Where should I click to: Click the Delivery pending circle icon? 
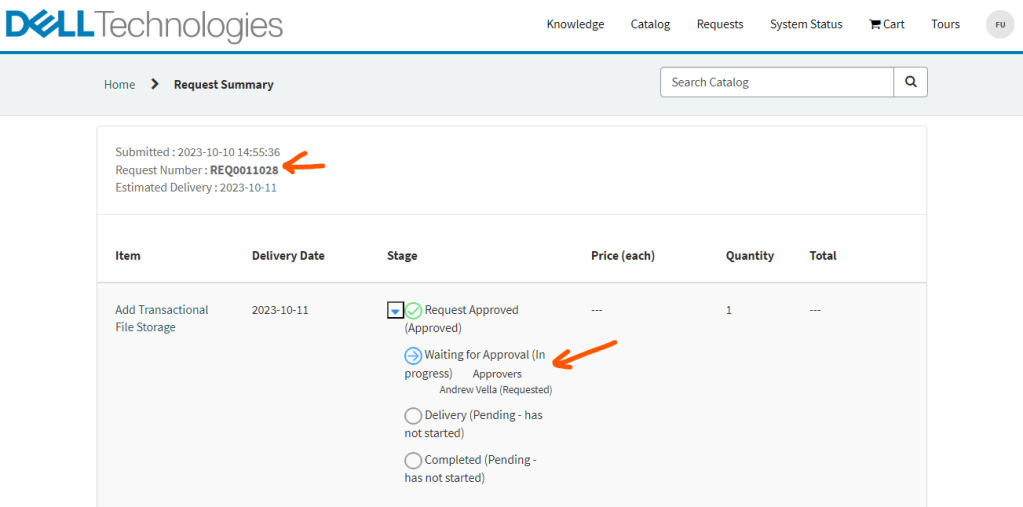(x=413, y=415)
